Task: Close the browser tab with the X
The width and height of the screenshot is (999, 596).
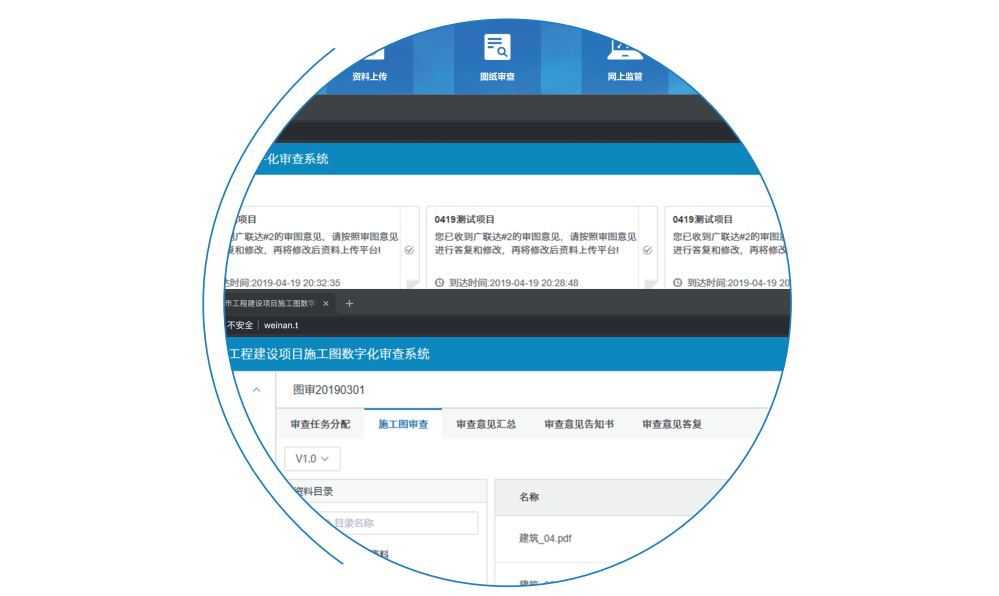Action: point(326,303)
